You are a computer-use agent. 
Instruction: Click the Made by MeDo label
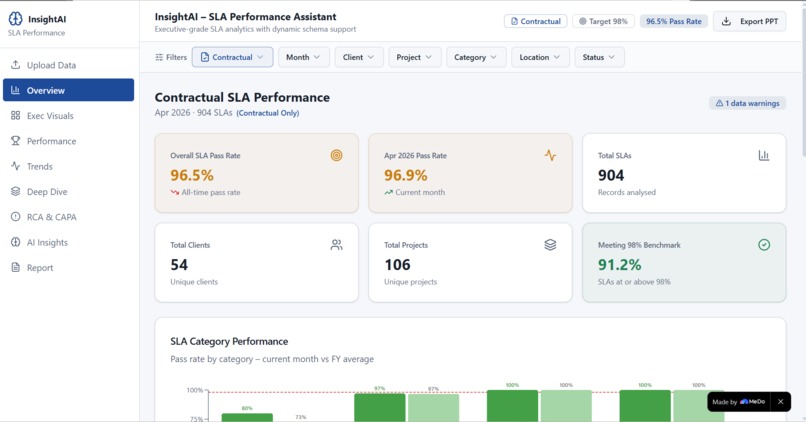[739, 401]
